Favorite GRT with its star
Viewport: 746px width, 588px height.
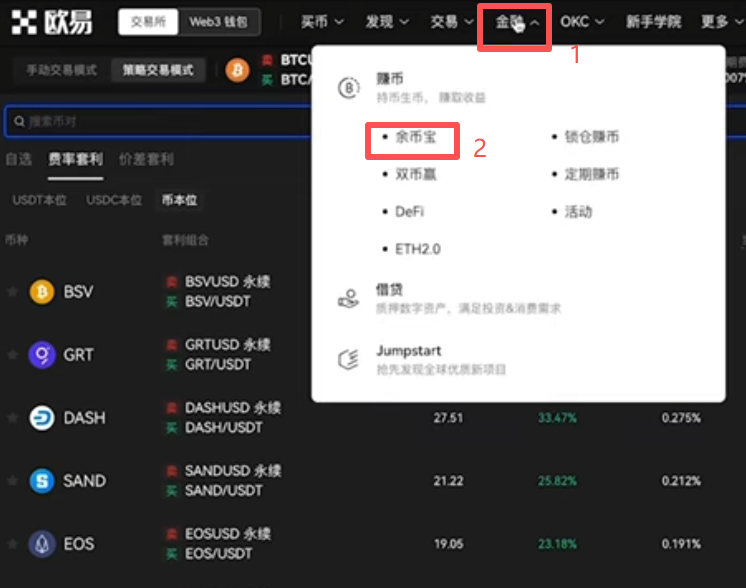[12, 354]
